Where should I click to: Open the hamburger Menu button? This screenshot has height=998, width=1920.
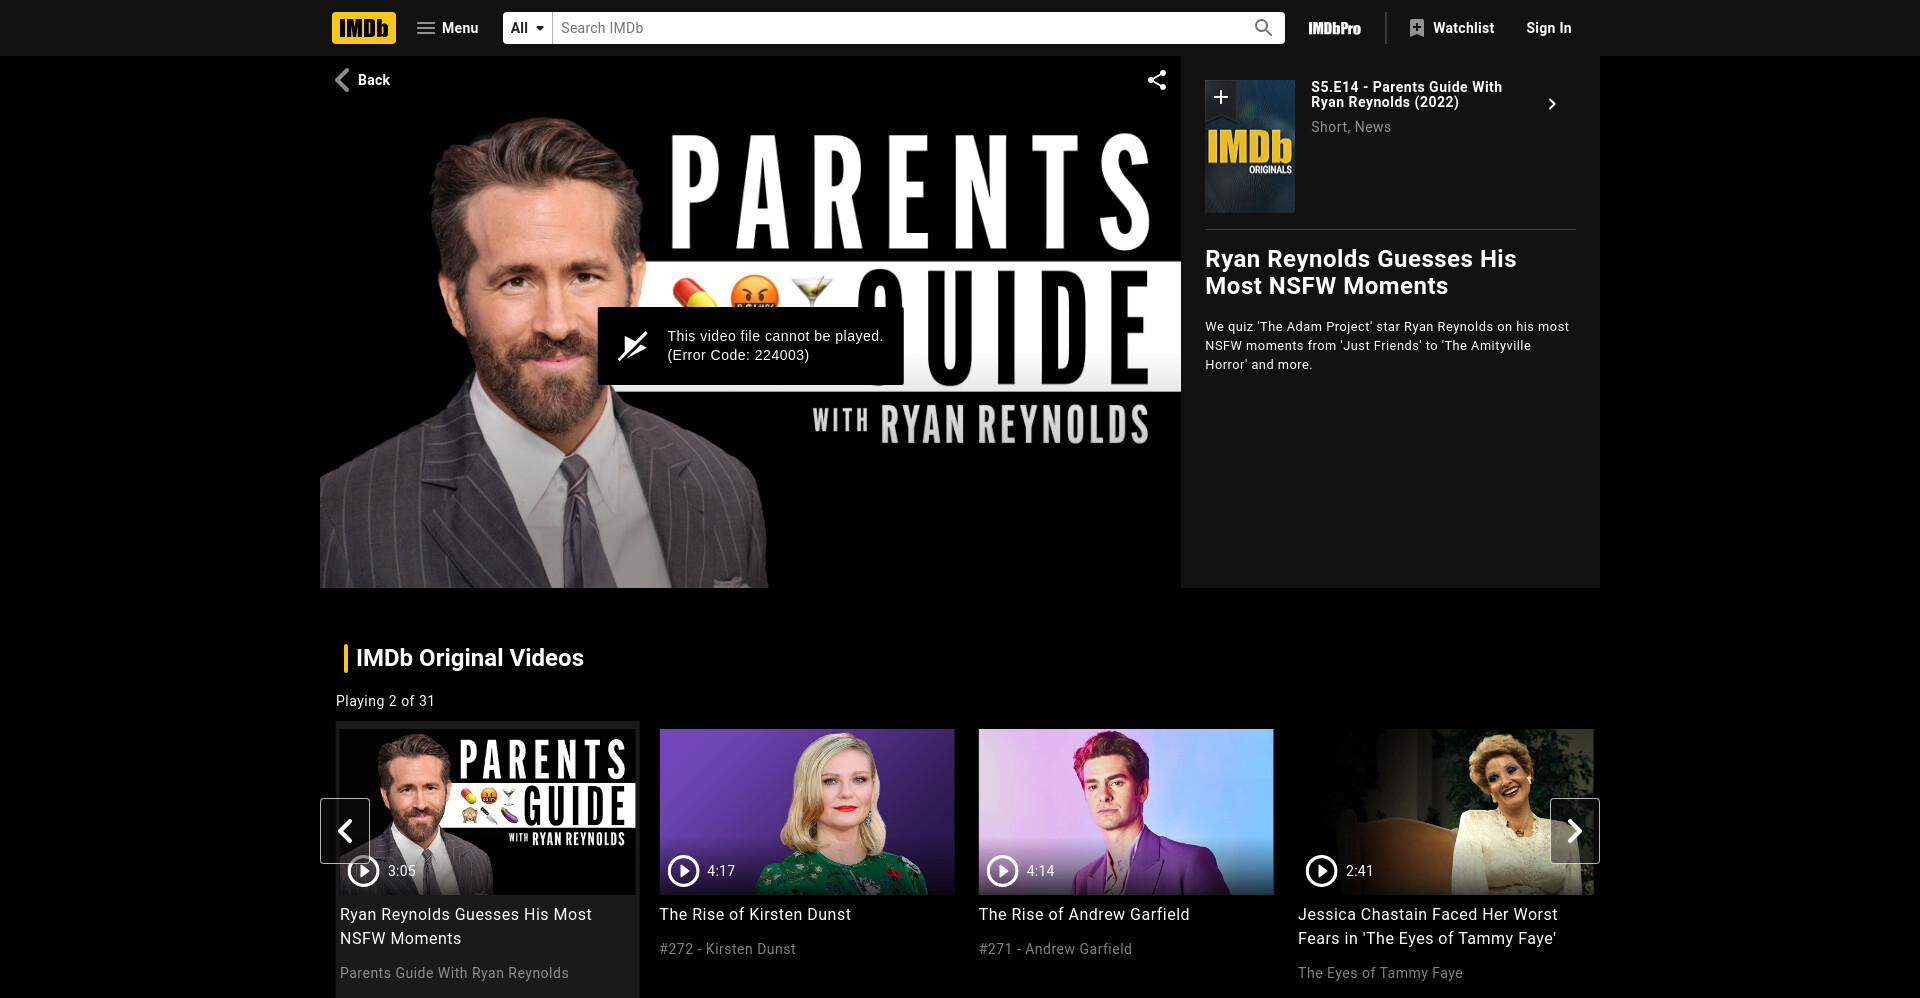coord(448,28)
